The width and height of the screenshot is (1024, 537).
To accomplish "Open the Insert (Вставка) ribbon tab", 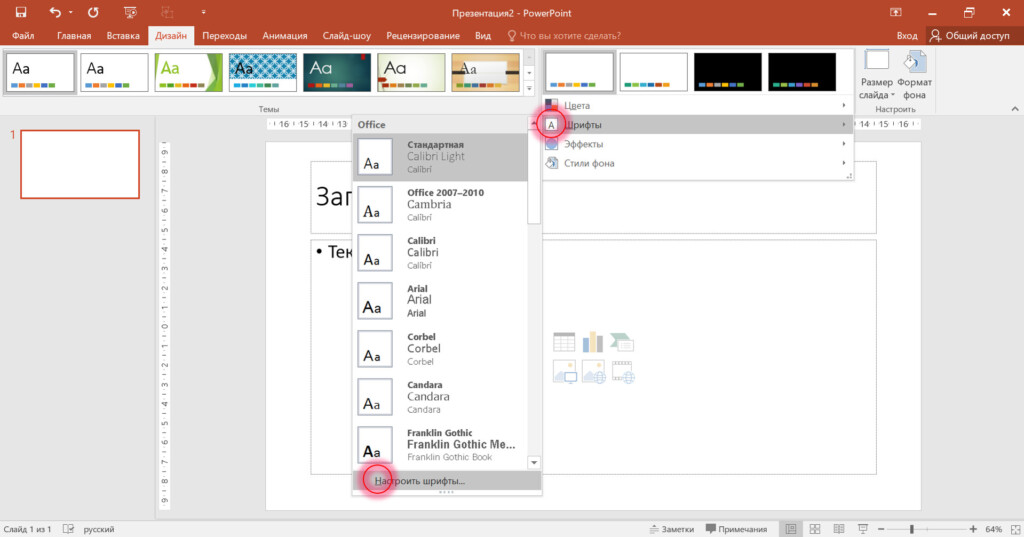I will click(x=122, y=35).
